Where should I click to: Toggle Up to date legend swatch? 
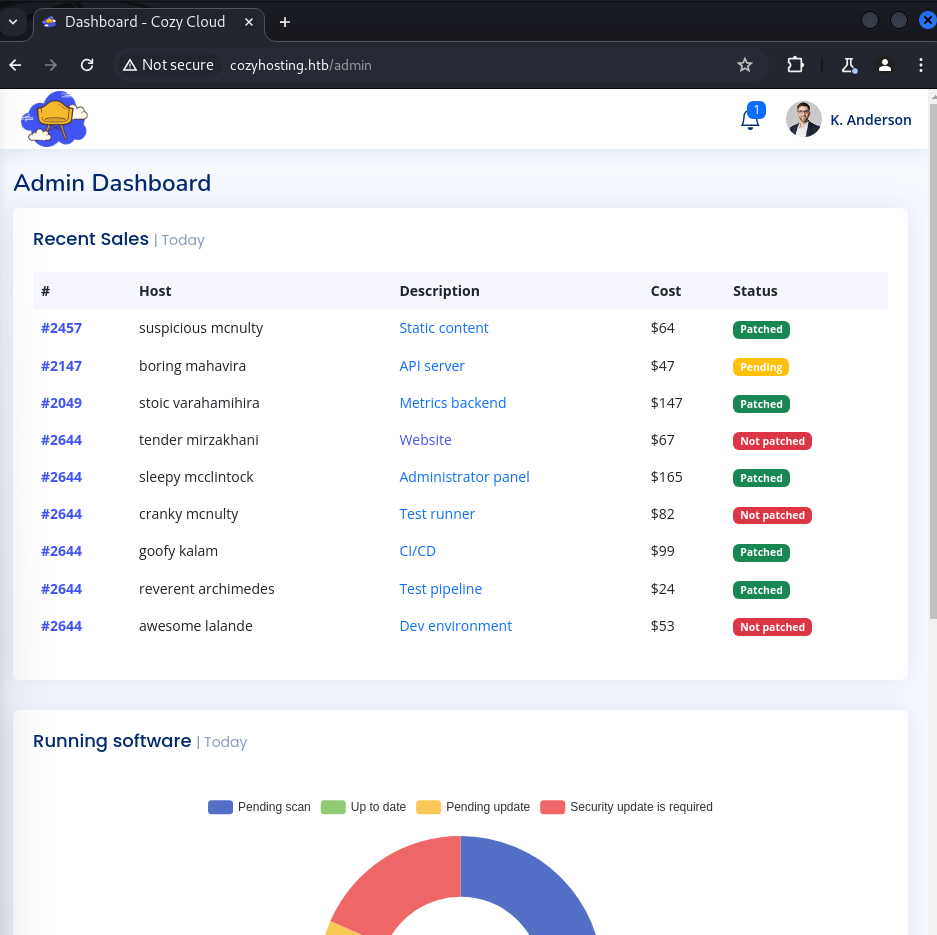click(x=333, y=807)
